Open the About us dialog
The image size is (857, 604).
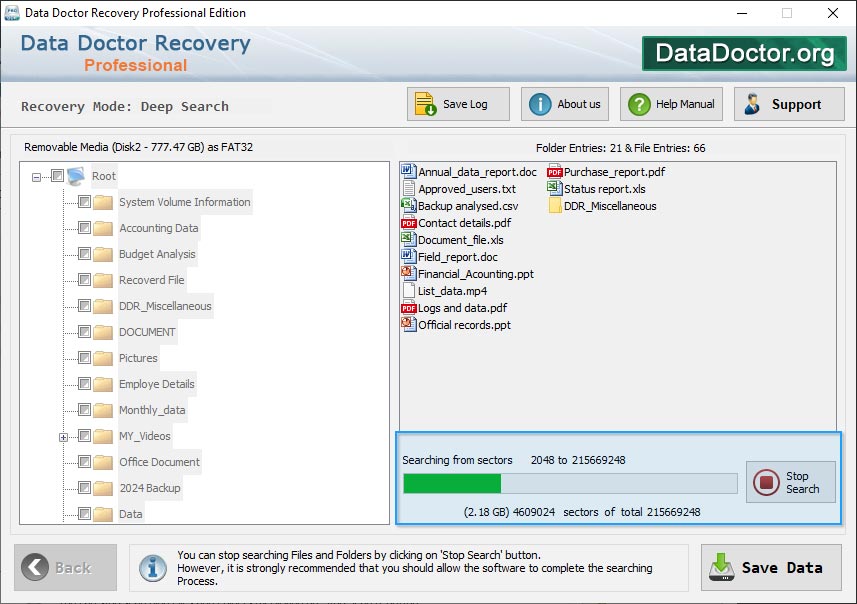click(565, 104)
